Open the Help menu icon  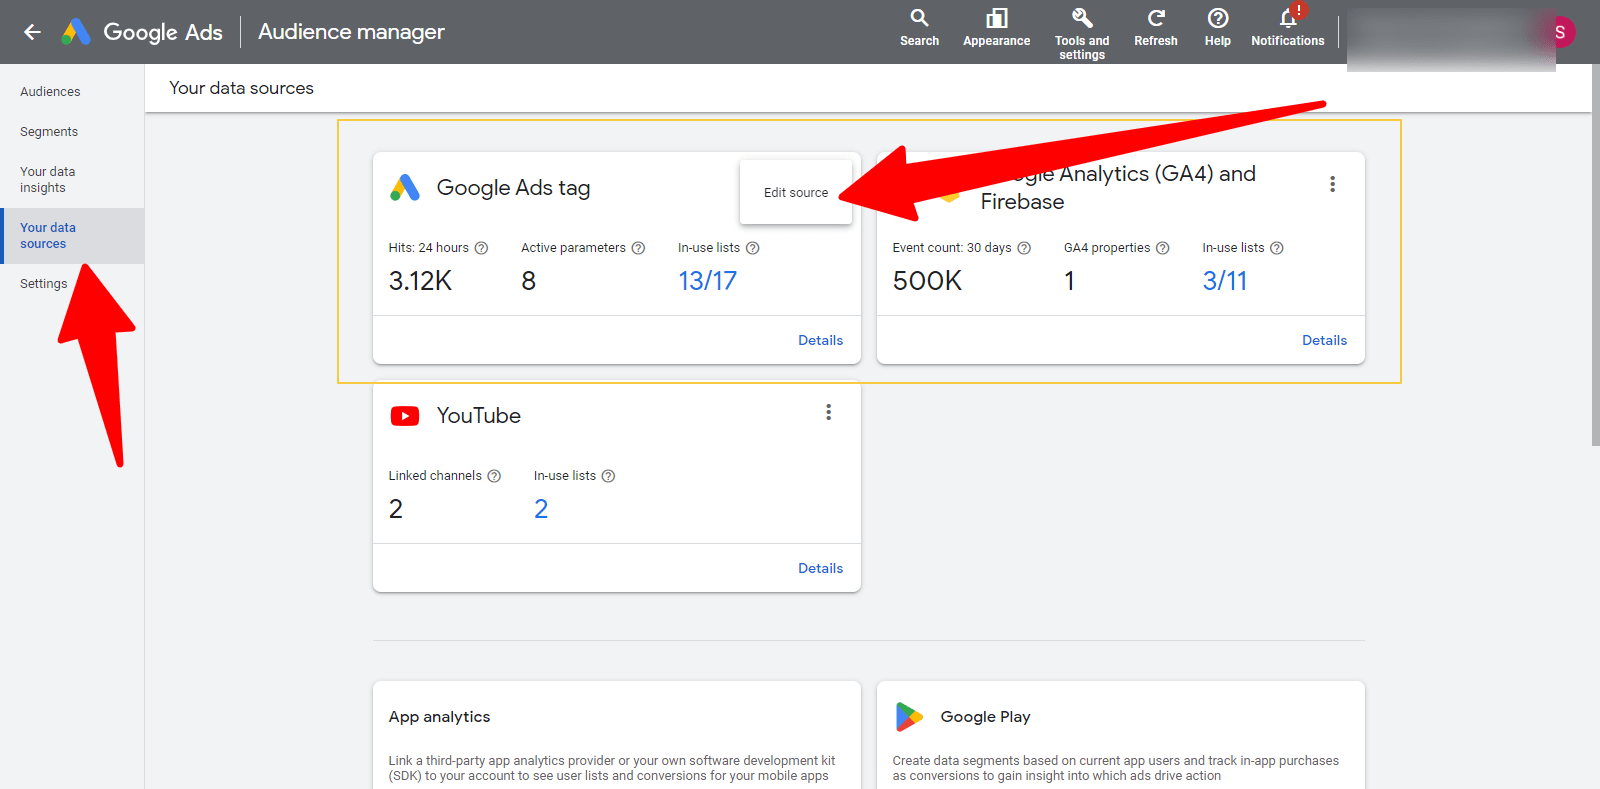pyautogui.click(x=1217, y=19)
